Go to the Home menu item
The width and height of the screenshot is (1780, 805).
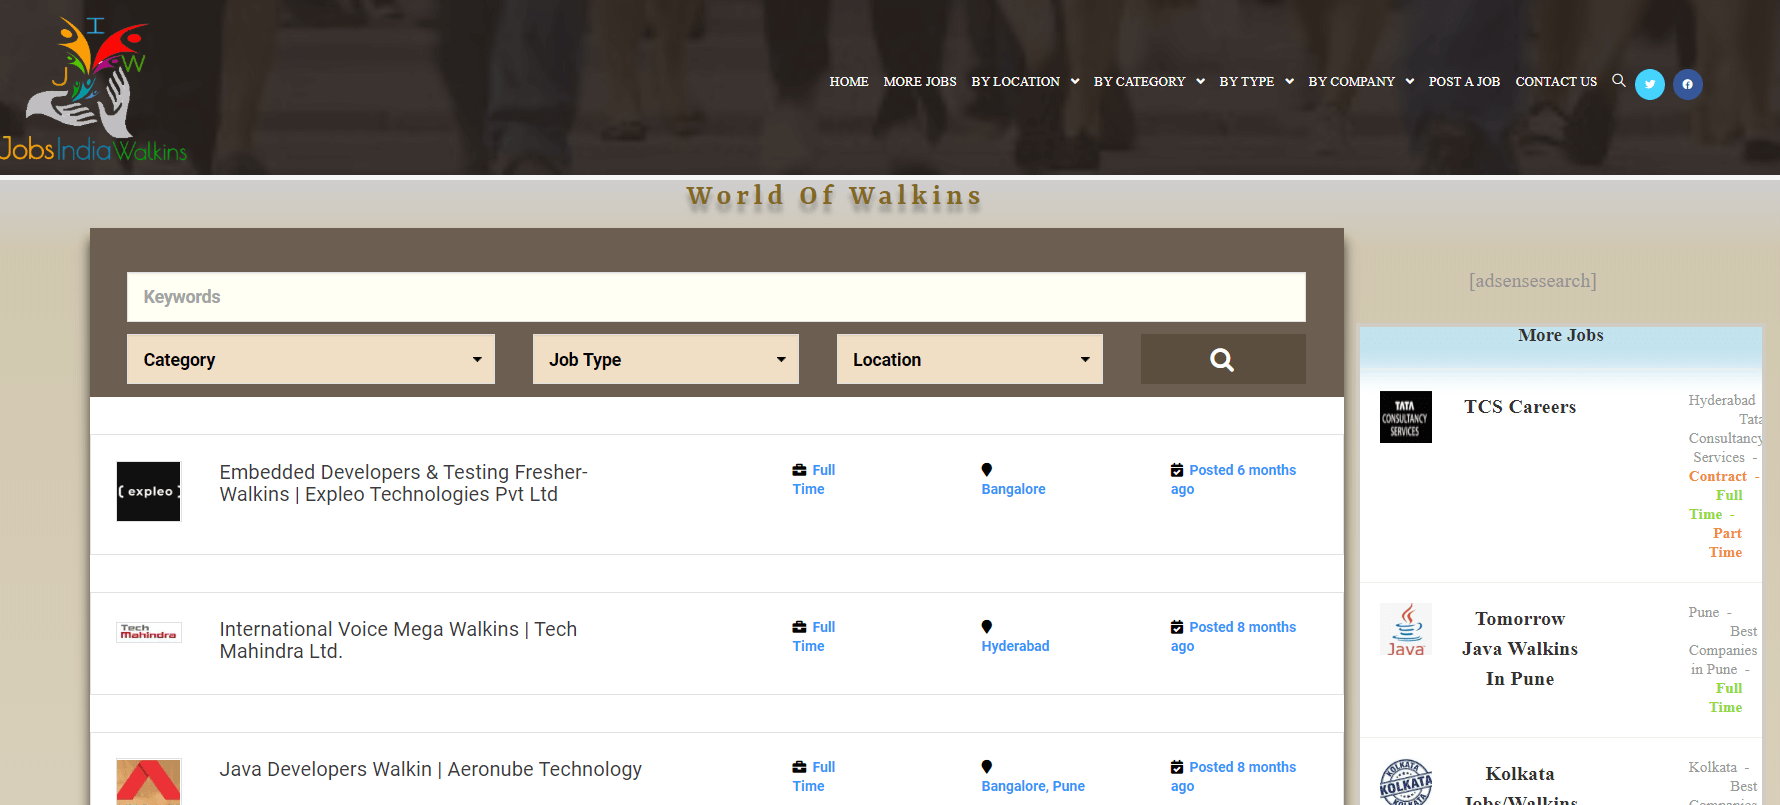(849, 82)
